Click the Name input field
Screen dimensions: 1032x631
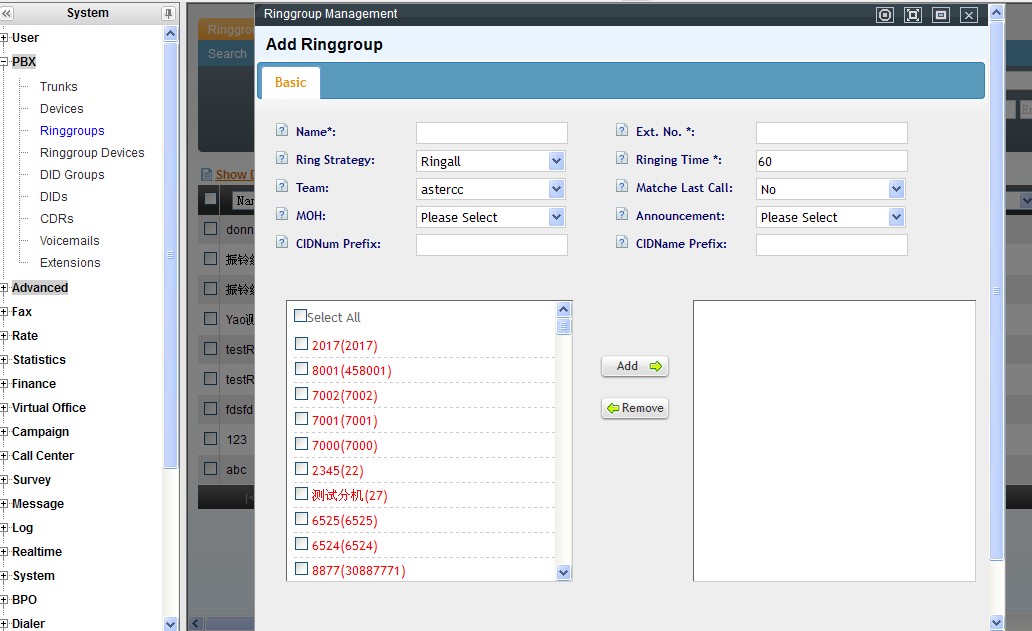pyautogui.click(x=491, y=133)
